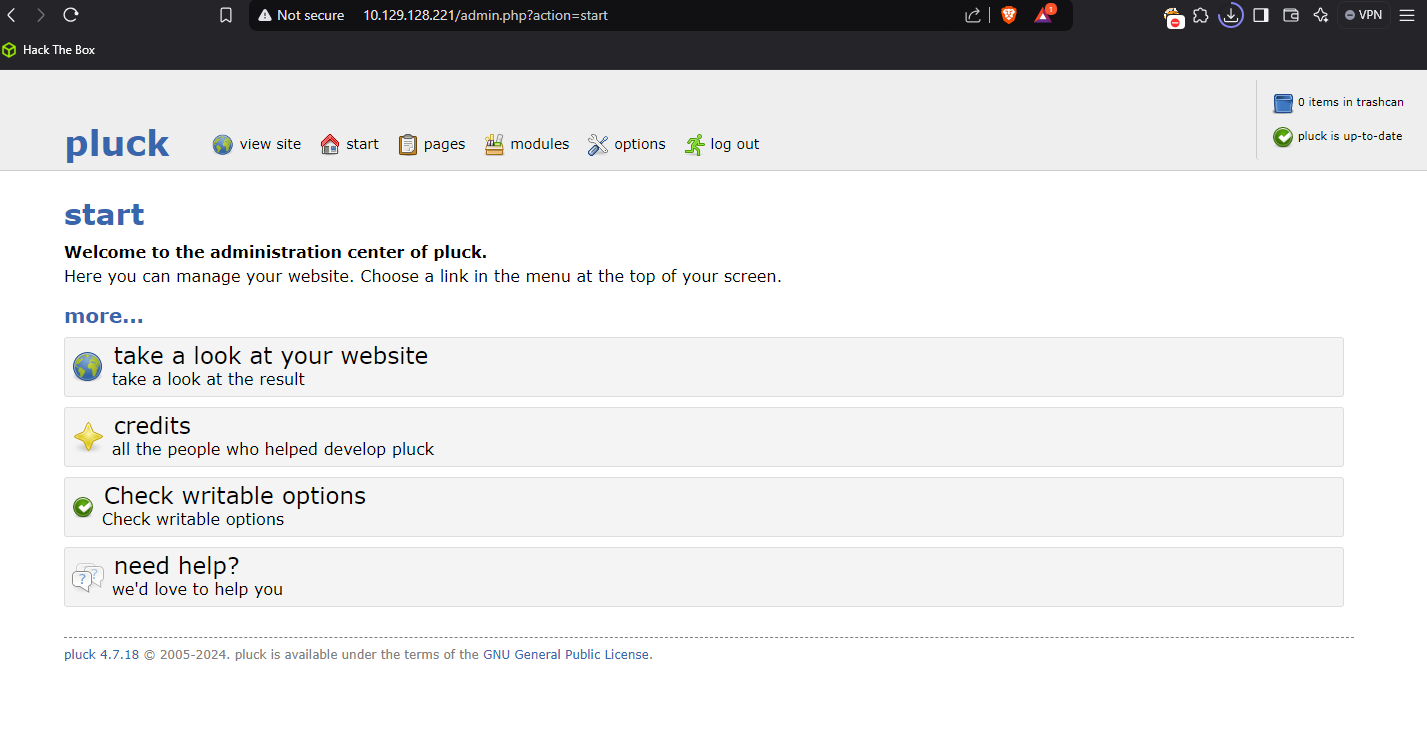Click the yellow star credits icon
This screenshot has height=740, width=1427.
(x=88, y=437)
